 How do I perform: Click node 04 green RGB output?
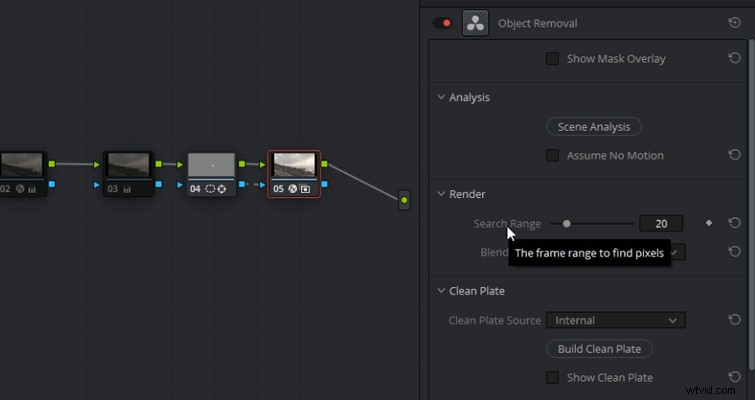242,164
